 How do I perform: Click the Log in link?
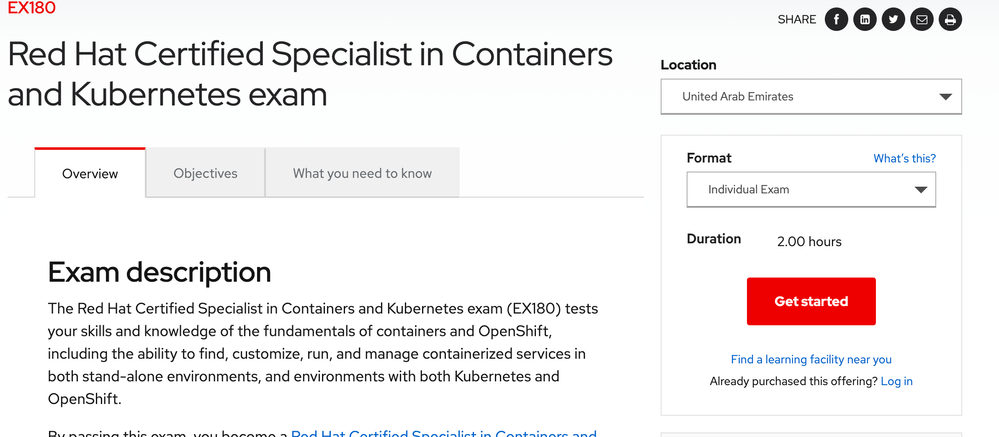pos(896,381)
